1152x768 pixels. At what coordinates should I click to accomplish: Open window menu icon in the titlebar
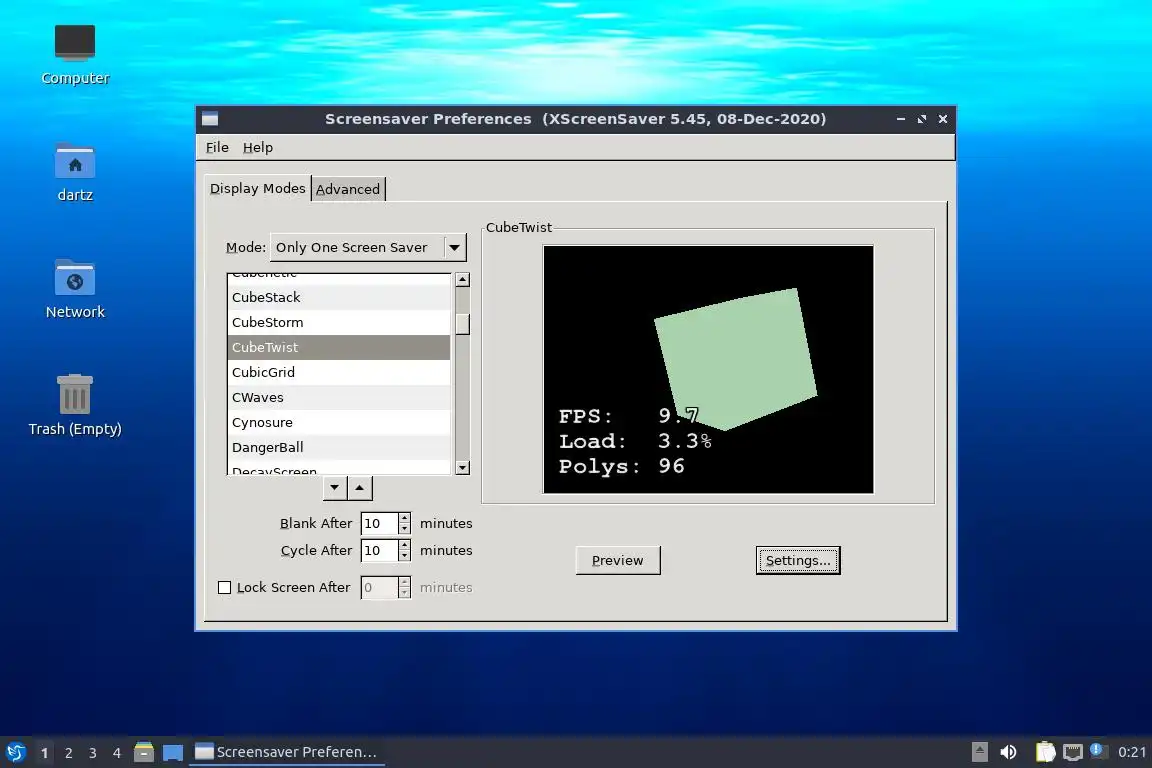(x=210, y=119)
